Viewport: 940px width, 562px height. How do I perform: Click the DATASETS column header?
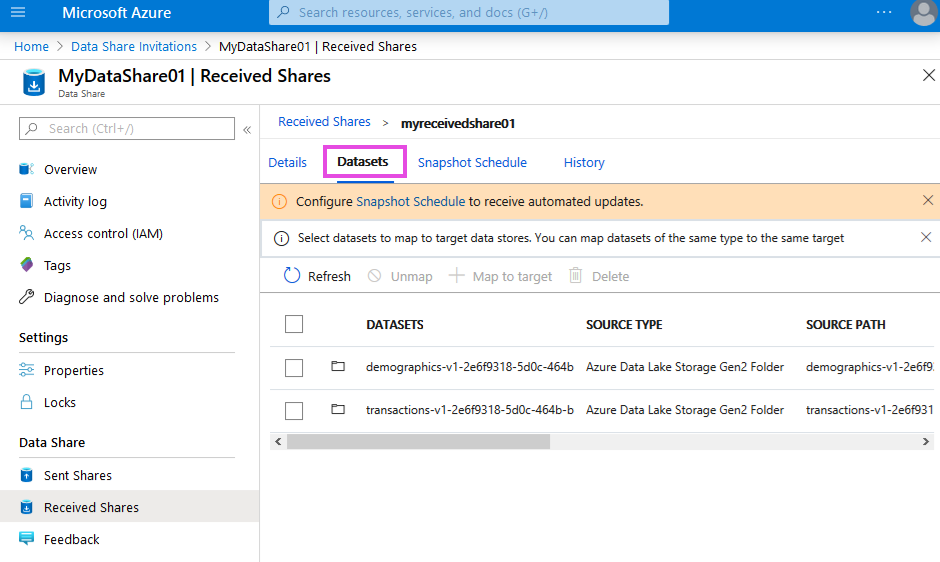(394, 324)
